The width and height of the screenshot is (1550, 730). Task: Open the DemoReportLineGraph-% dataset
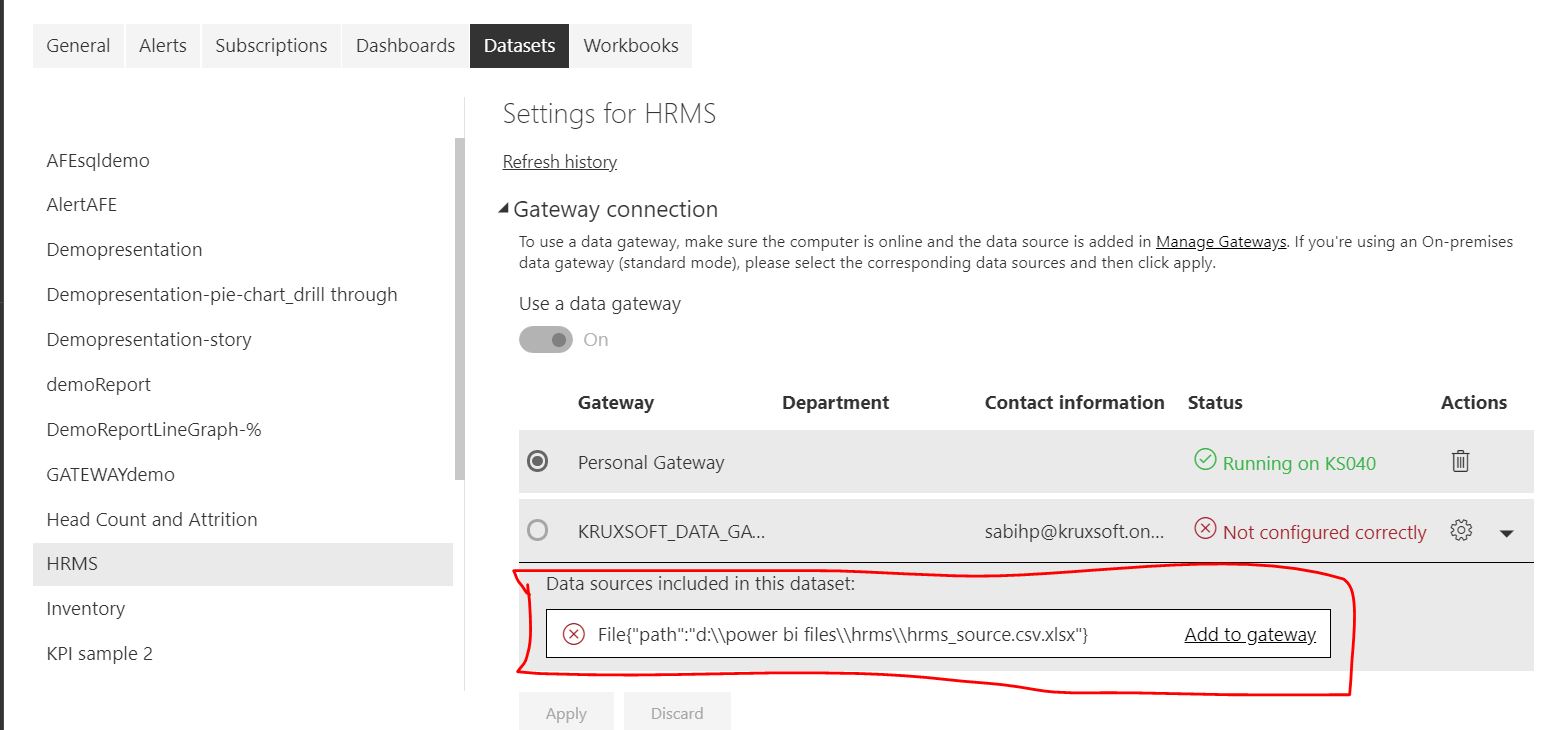154,430
